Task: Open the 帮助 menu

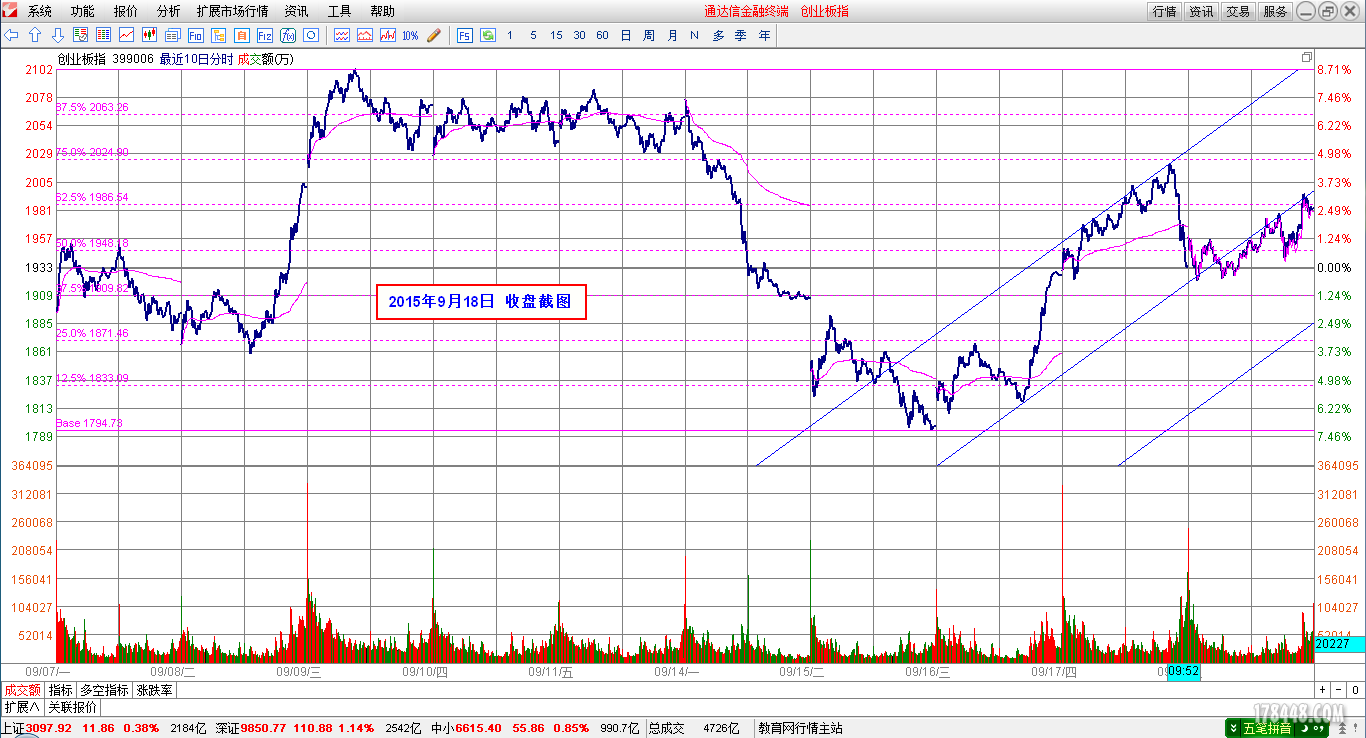Action: click(382, 11)
